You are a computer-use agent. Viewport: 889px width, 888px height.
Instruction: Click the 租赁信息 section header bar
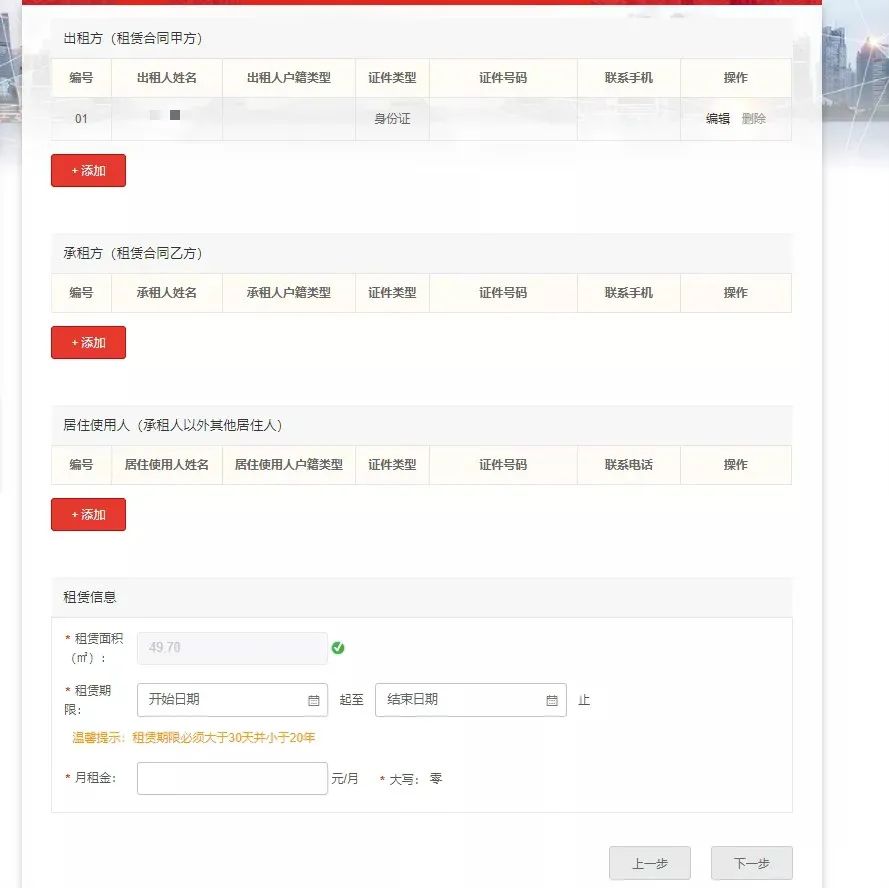pyautogui.click(x=420, y=596)
